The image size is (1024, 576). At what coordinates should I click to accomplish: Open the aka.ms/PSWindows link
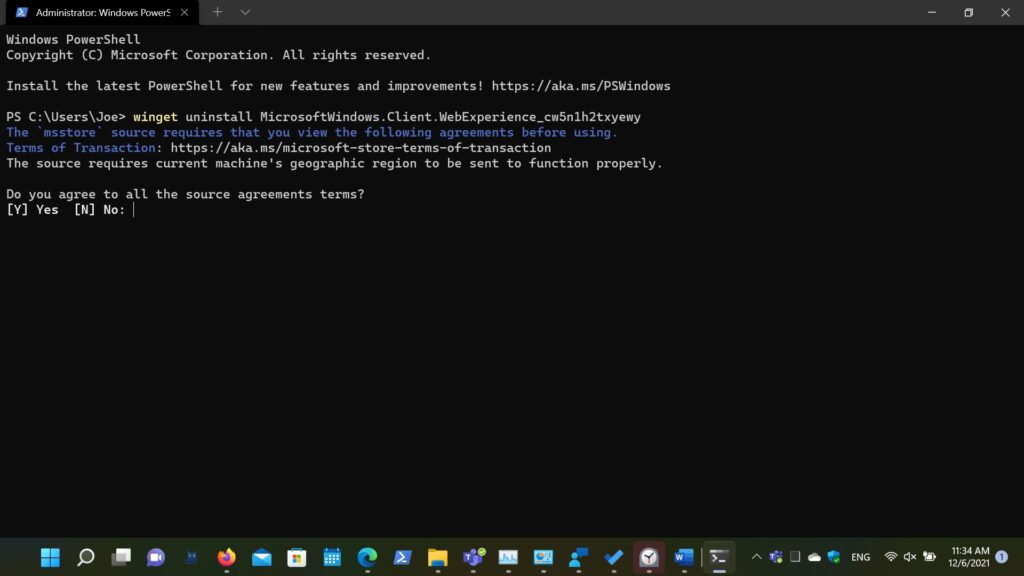click(x=580, y=86)
